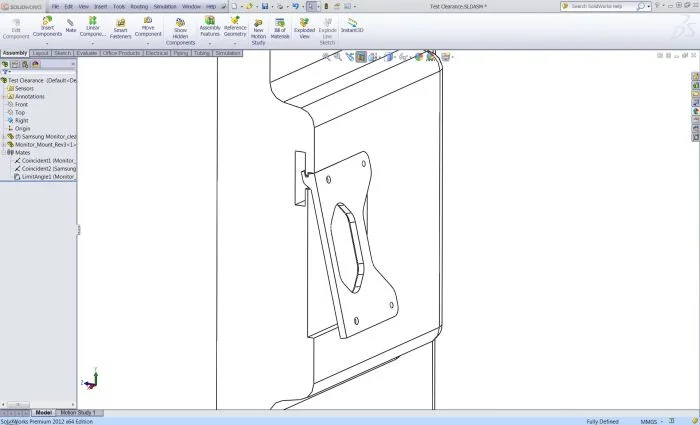Switch to the Evaluate tab
The height and width of the screenshot is (425, 700).
coord(87,53)
